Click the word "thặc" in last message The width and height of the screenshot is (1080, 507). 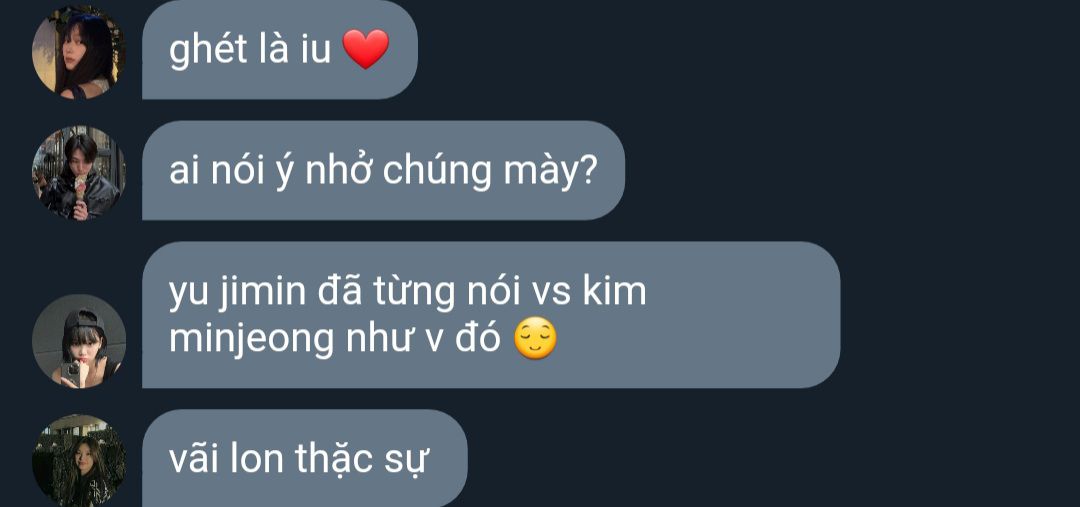click(x=335, y=461)
